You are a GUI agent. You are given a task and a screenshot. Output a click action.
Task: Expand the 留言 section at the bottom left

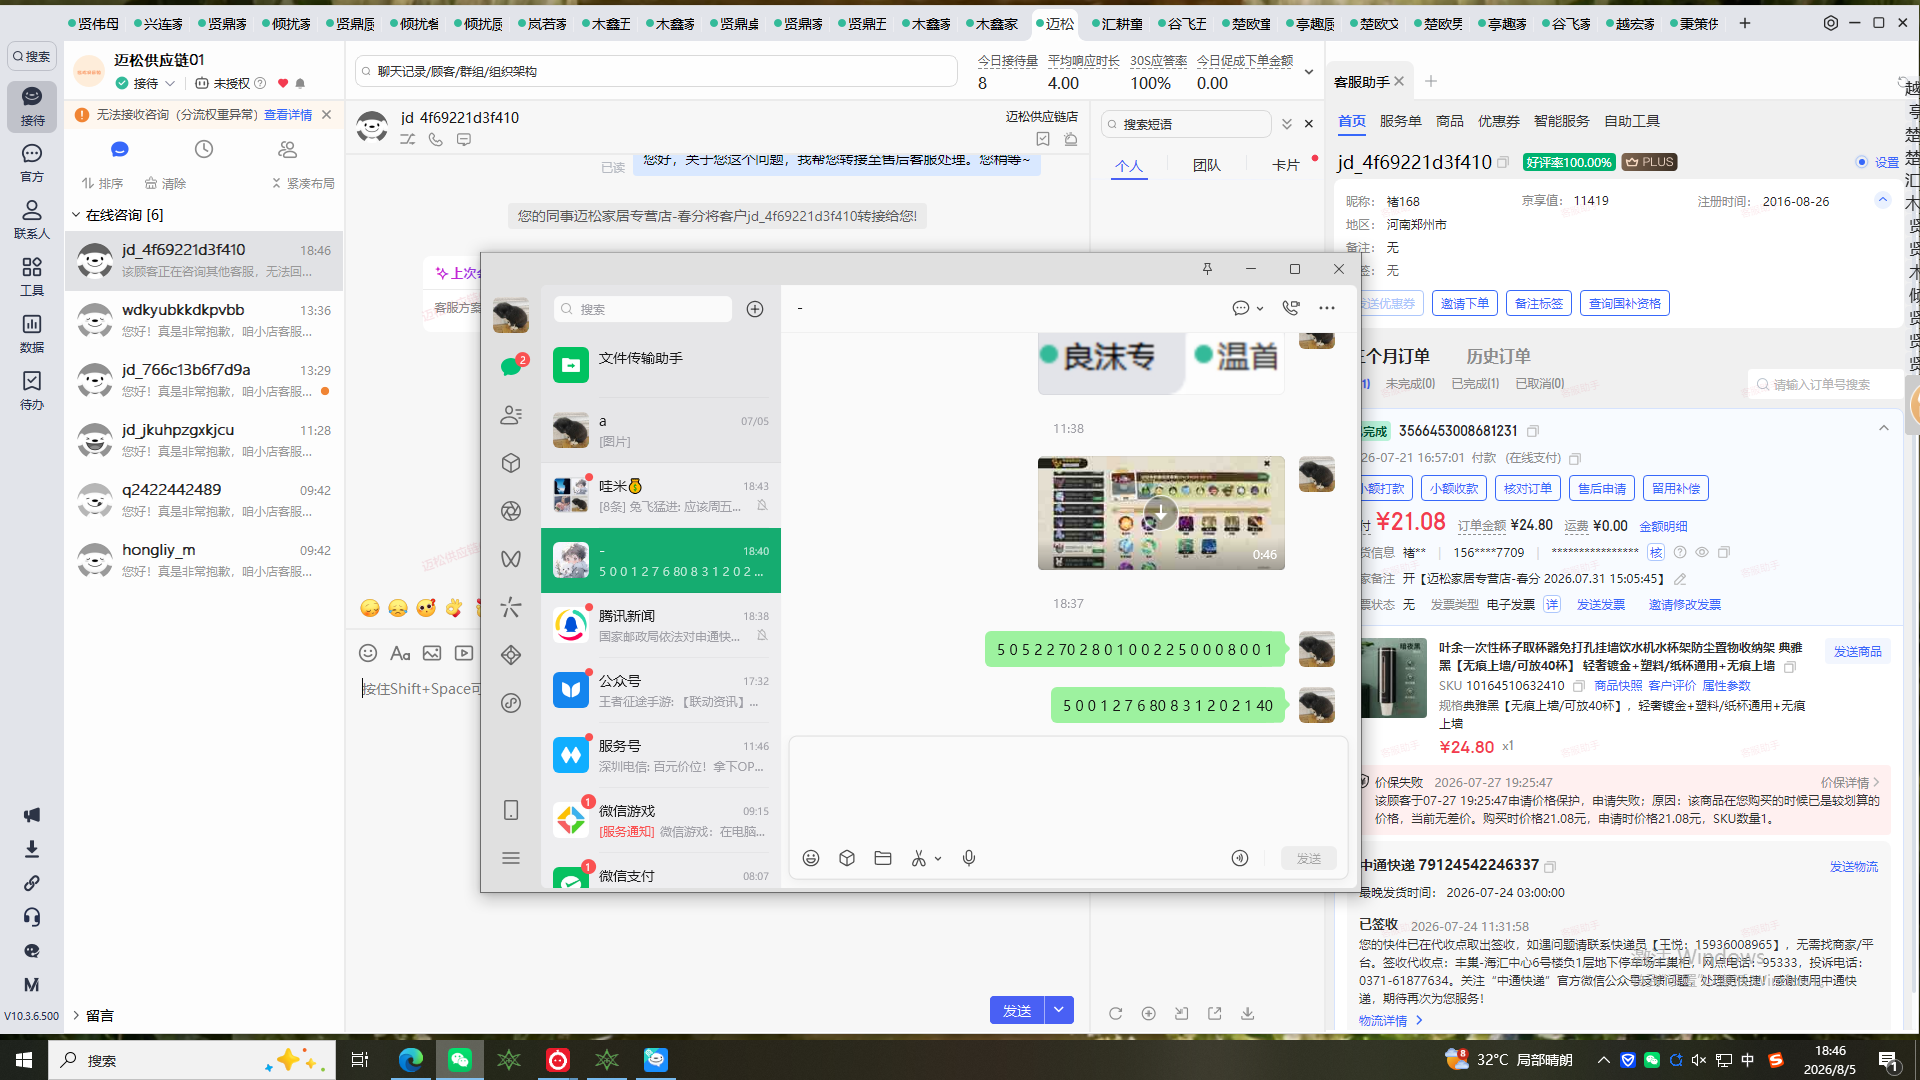[x=76, y=1015]
